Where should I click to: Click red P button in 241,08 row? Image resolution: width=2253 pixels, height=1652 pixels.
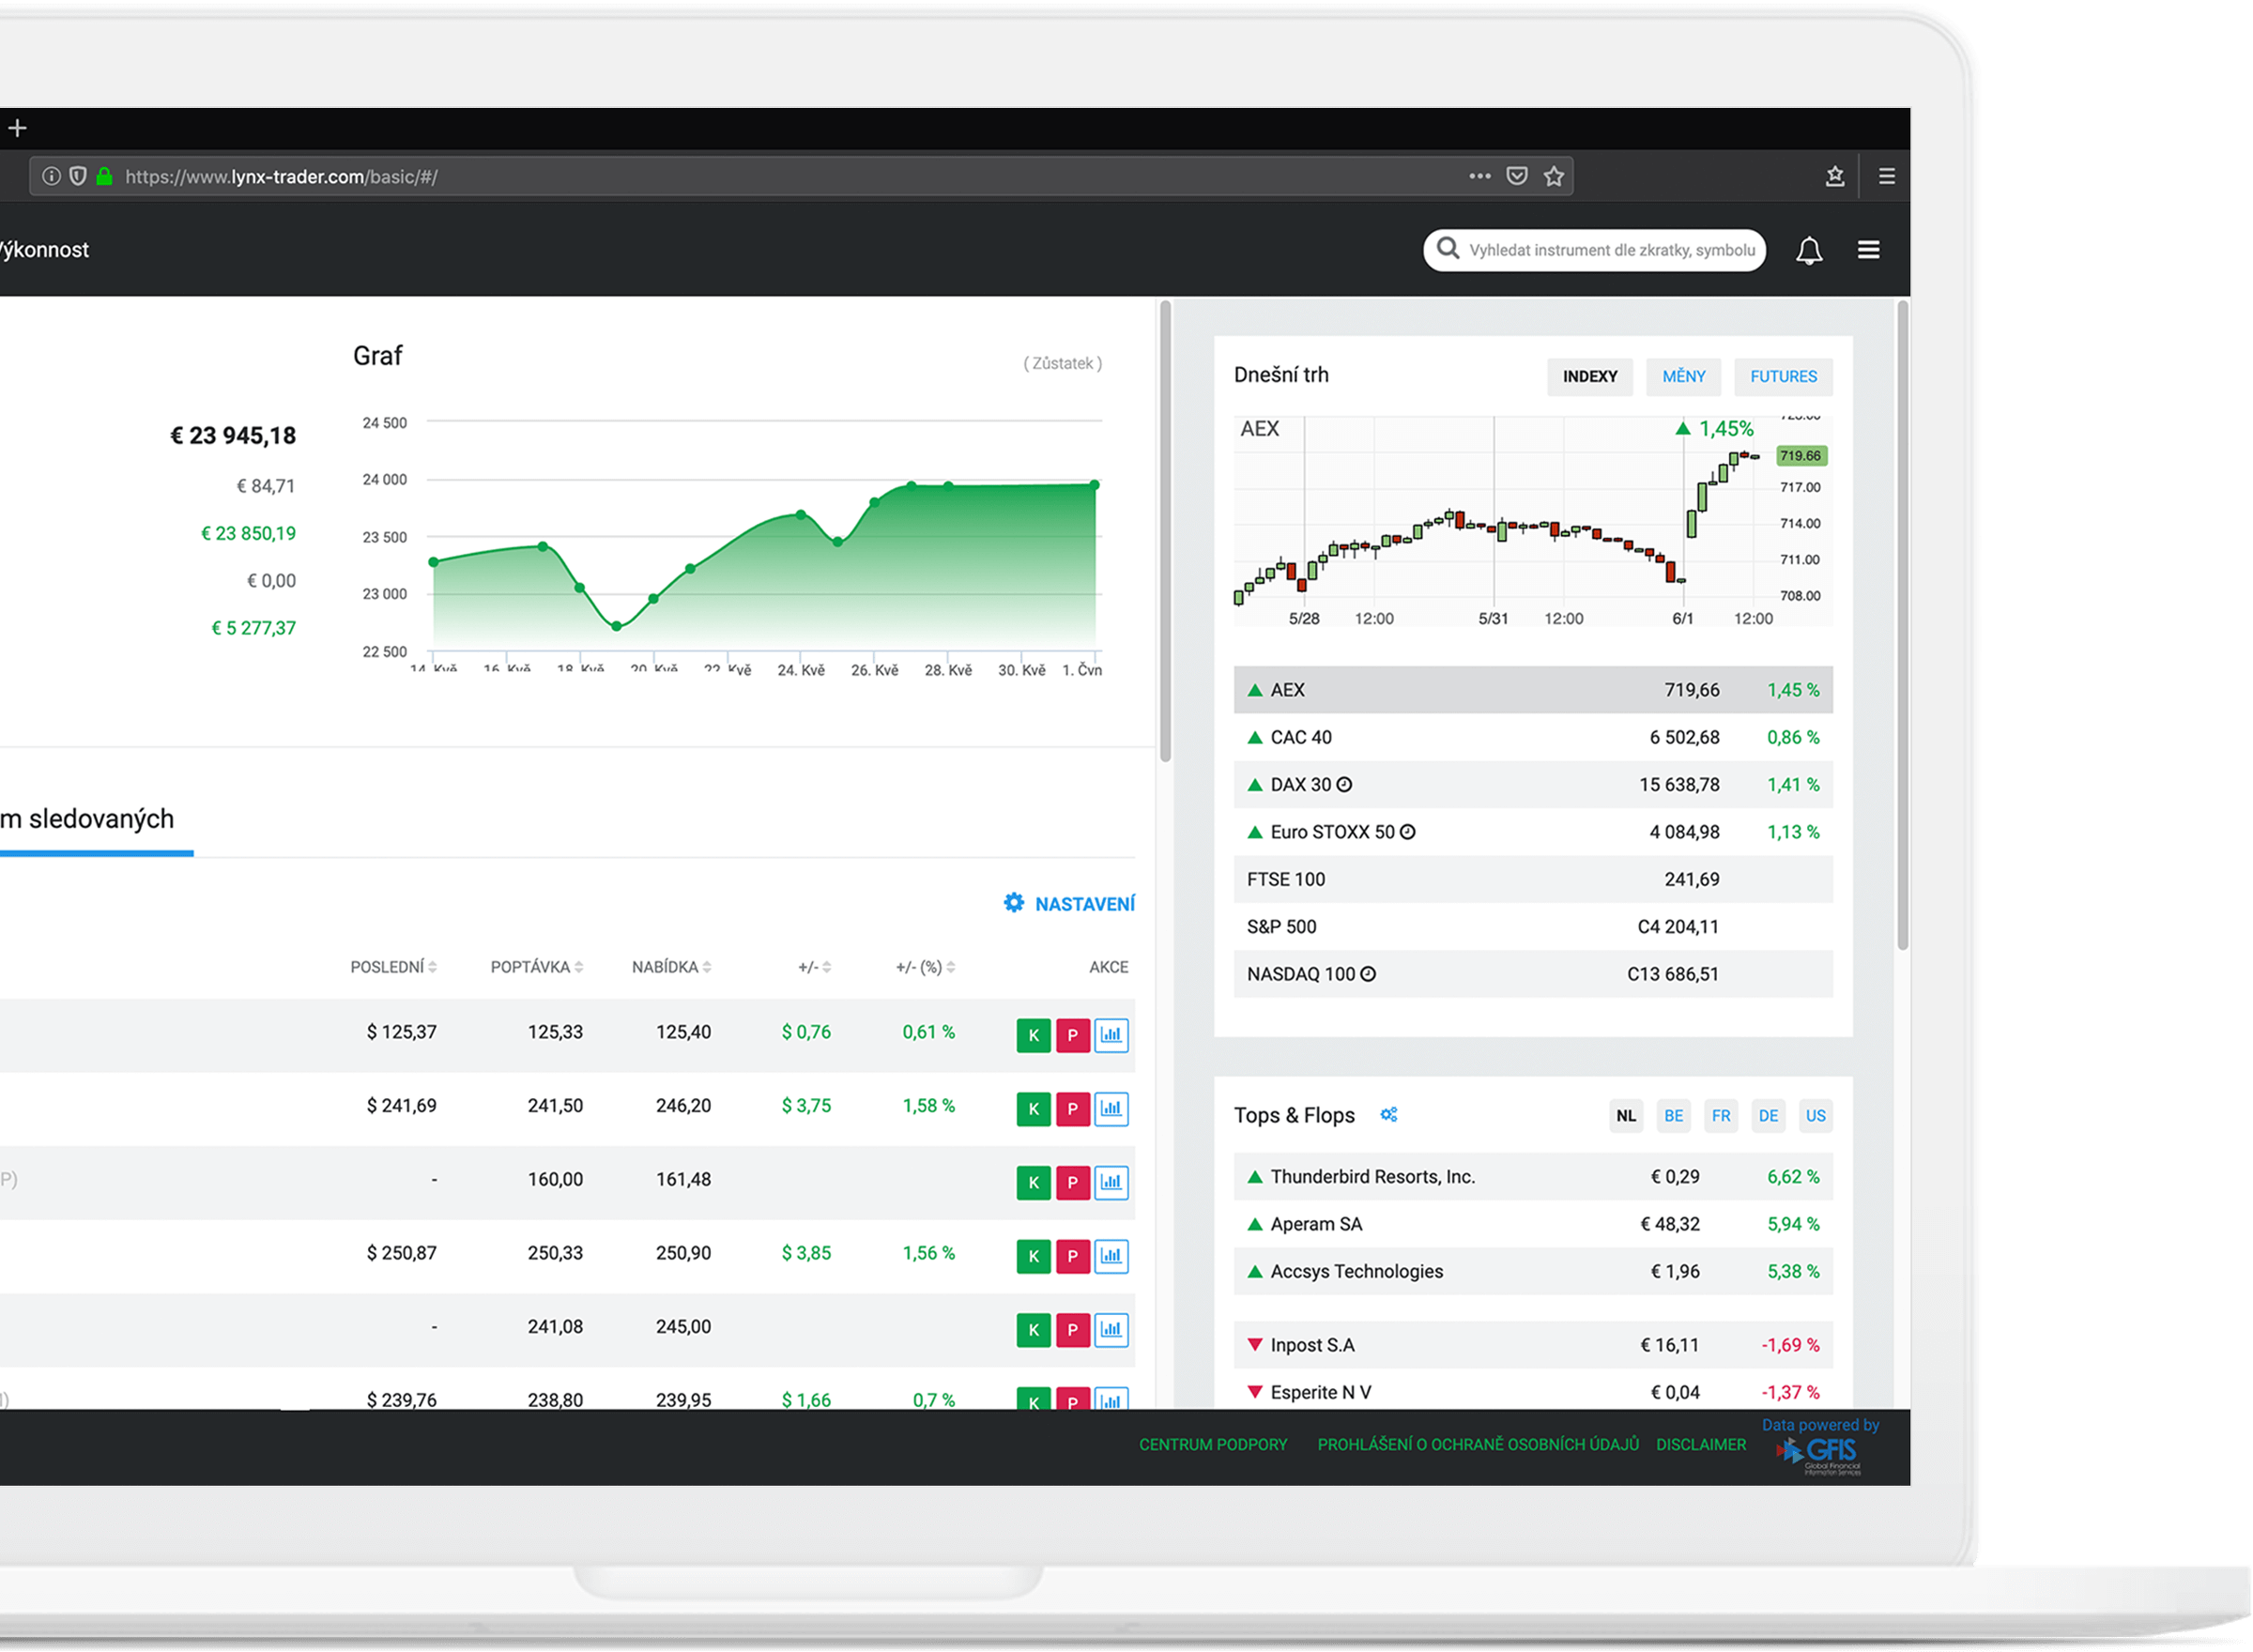point(1072,1330)
